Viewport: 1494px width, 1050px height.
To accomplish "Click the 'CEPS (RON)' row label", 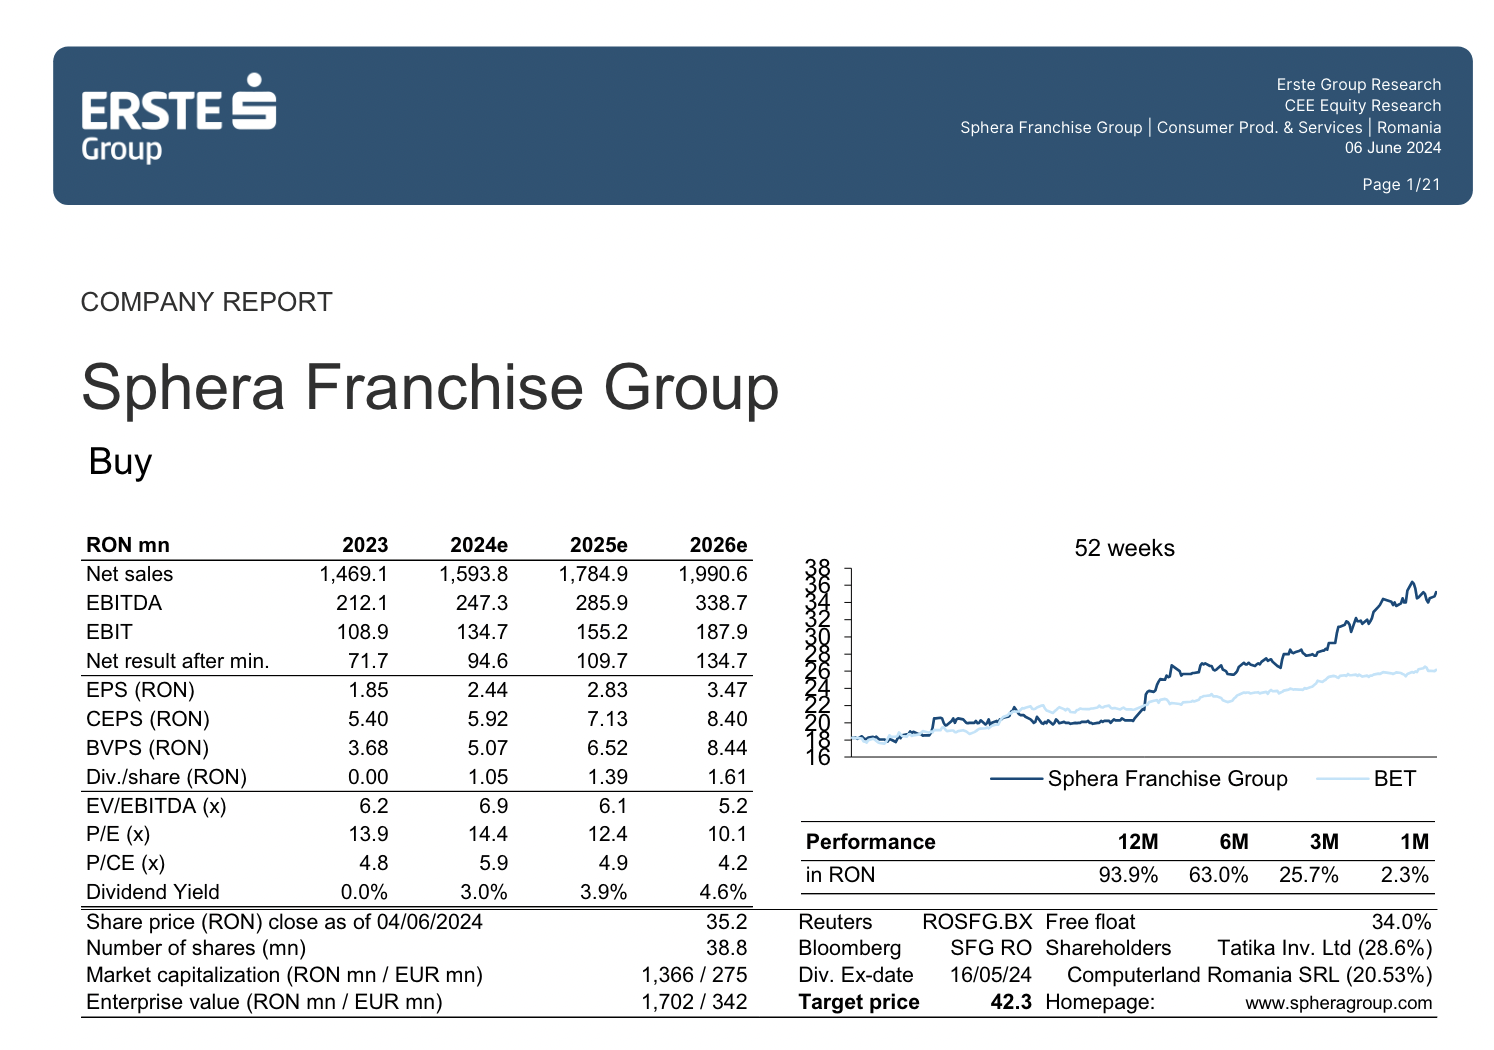I will pyautogui.click(x=148, y=719).
